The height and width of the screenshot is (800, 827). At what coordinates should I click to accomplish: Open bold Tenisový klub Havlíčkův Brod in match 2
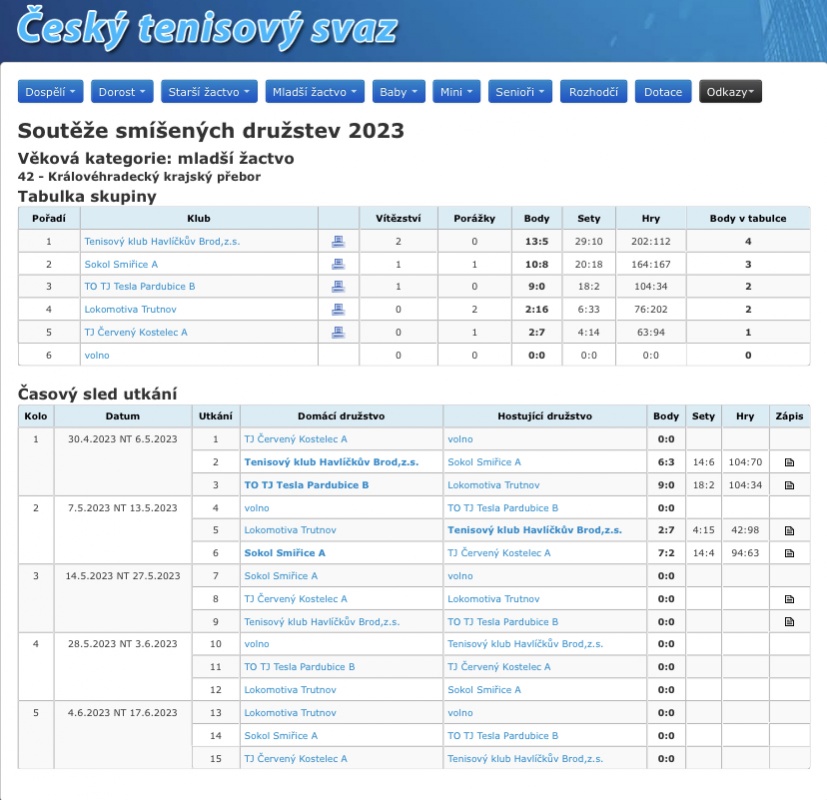[x=331, y=462]
